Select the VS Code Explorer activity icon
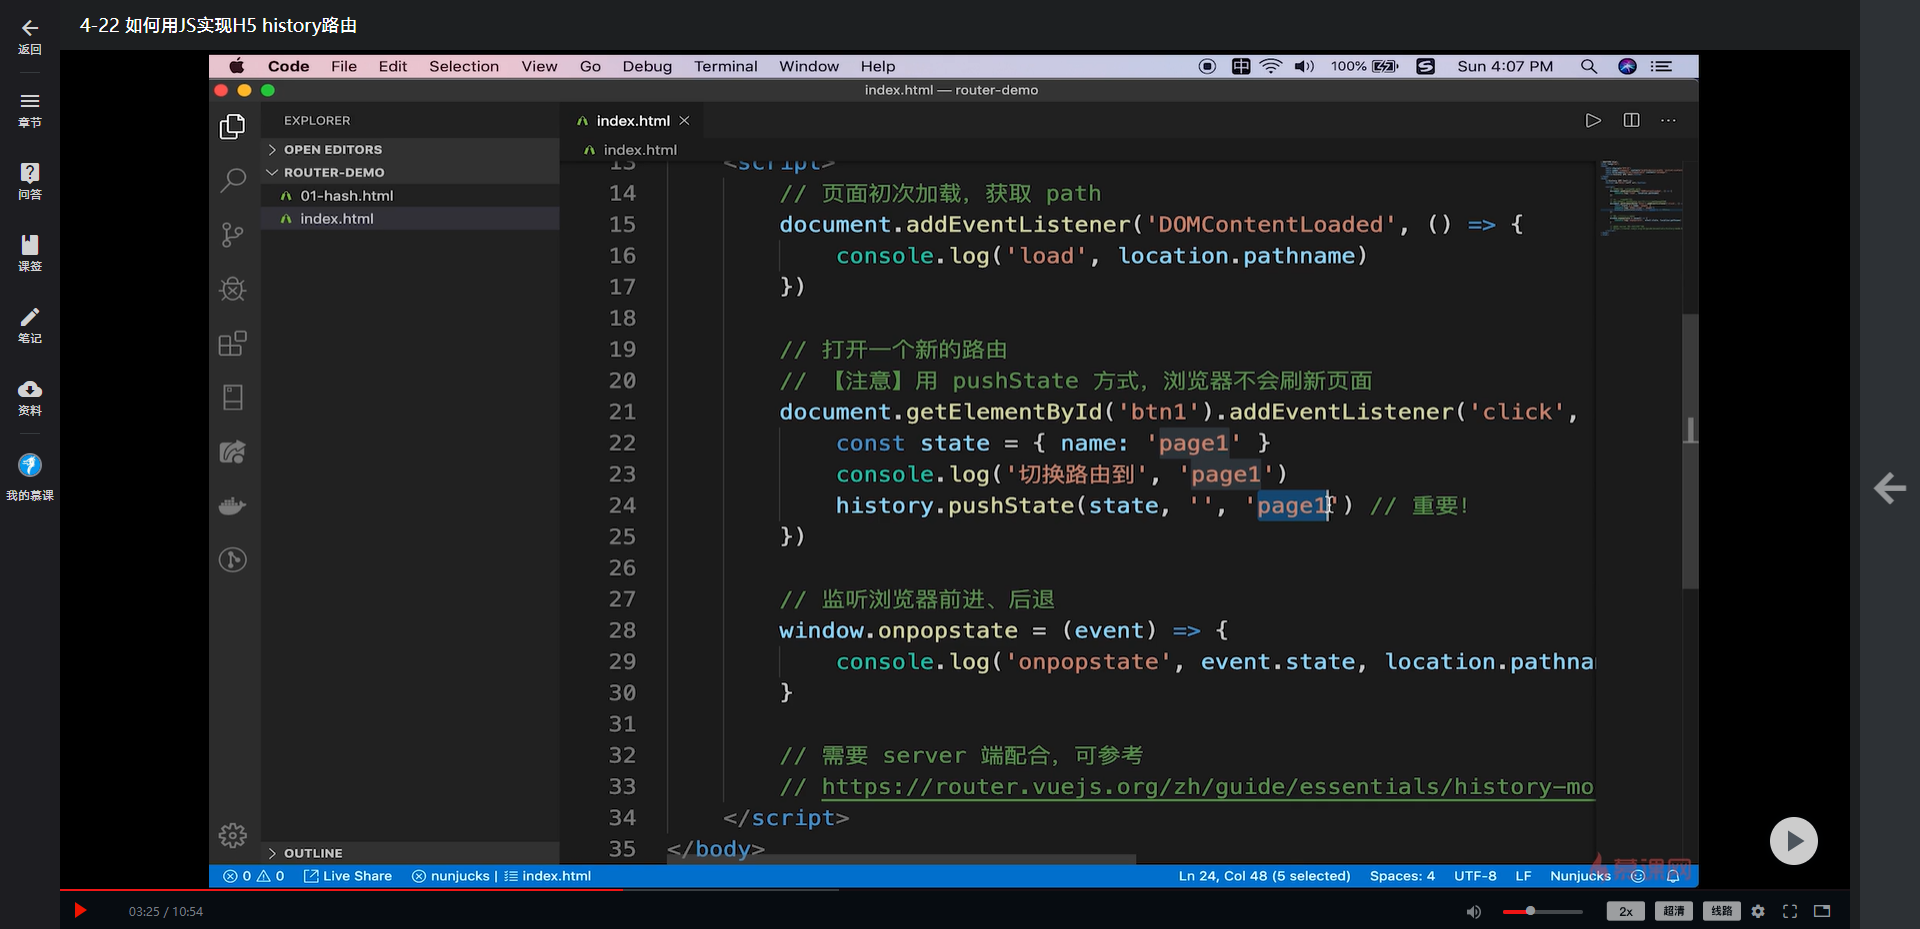 click(x=232, y=127)
